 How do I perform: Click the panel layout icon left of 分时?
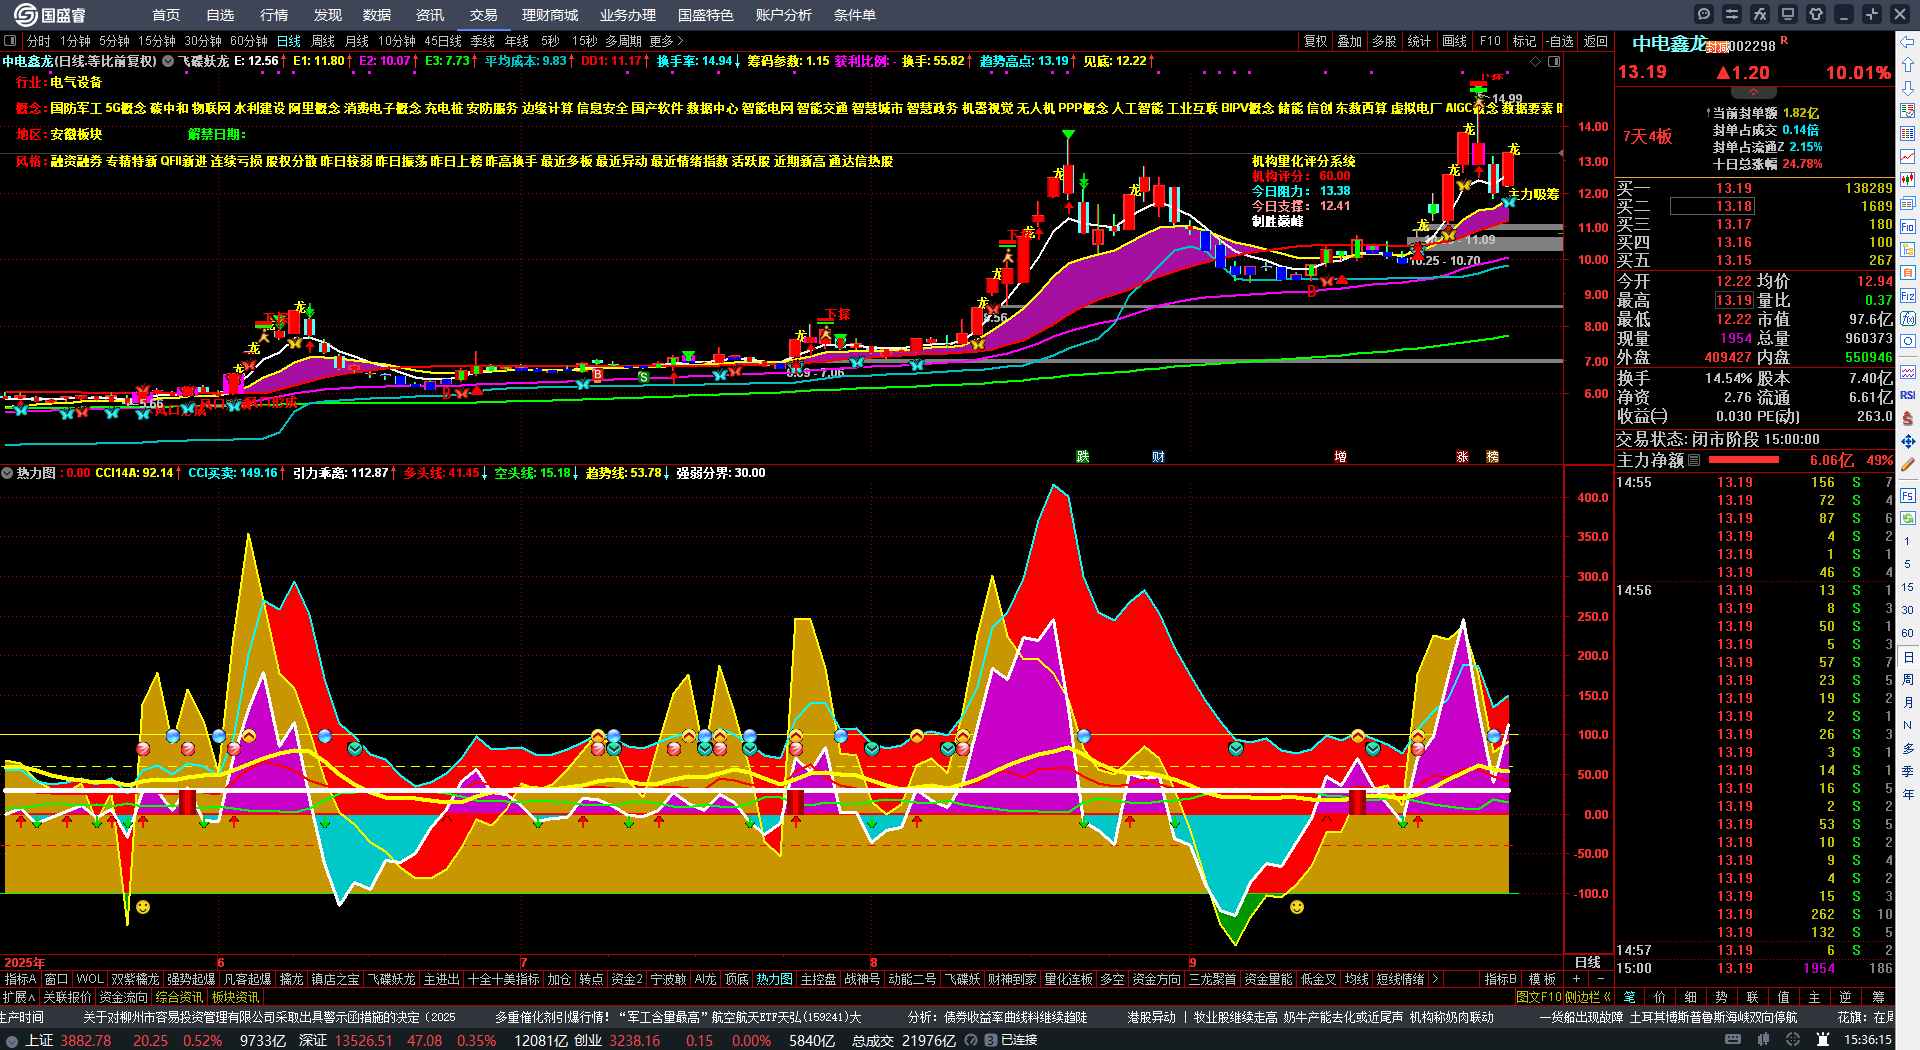(10, 41)
